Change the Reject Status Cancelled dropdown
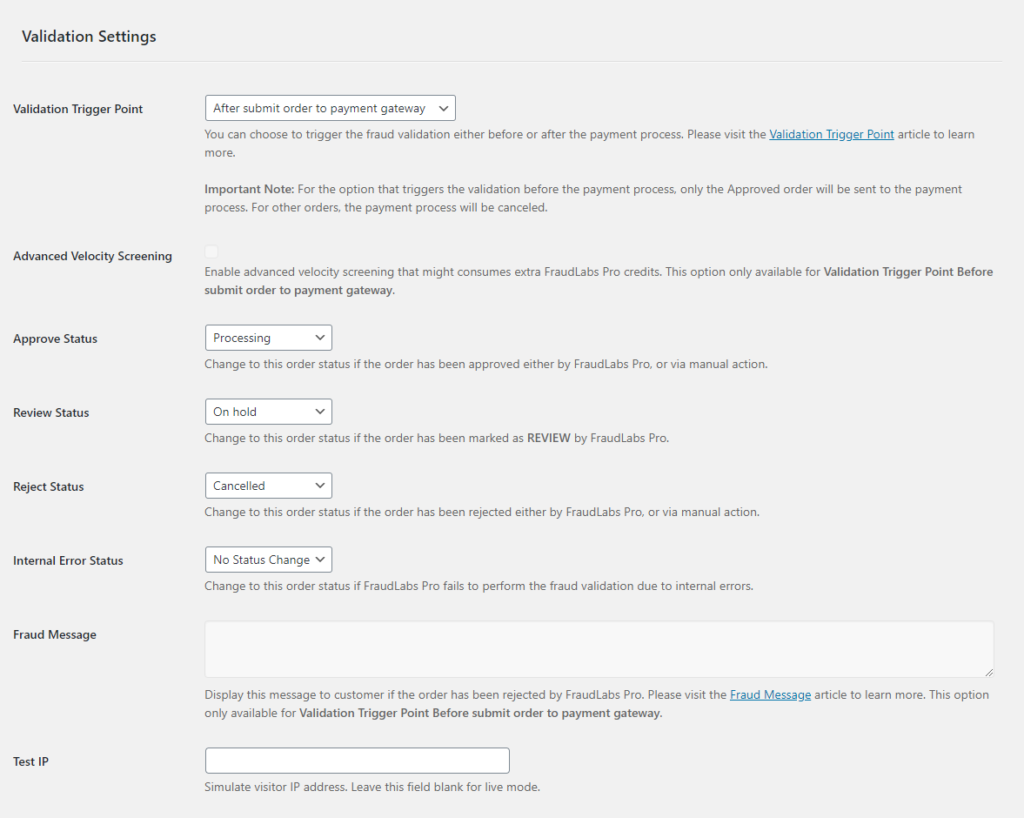The height and width of the screenshot is (818, 1024). [x=268, y=486]
